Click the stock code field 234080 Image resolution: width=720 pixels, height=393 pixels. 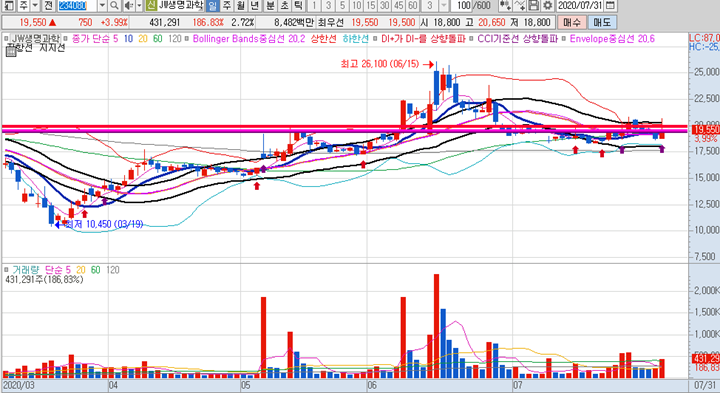77,6
